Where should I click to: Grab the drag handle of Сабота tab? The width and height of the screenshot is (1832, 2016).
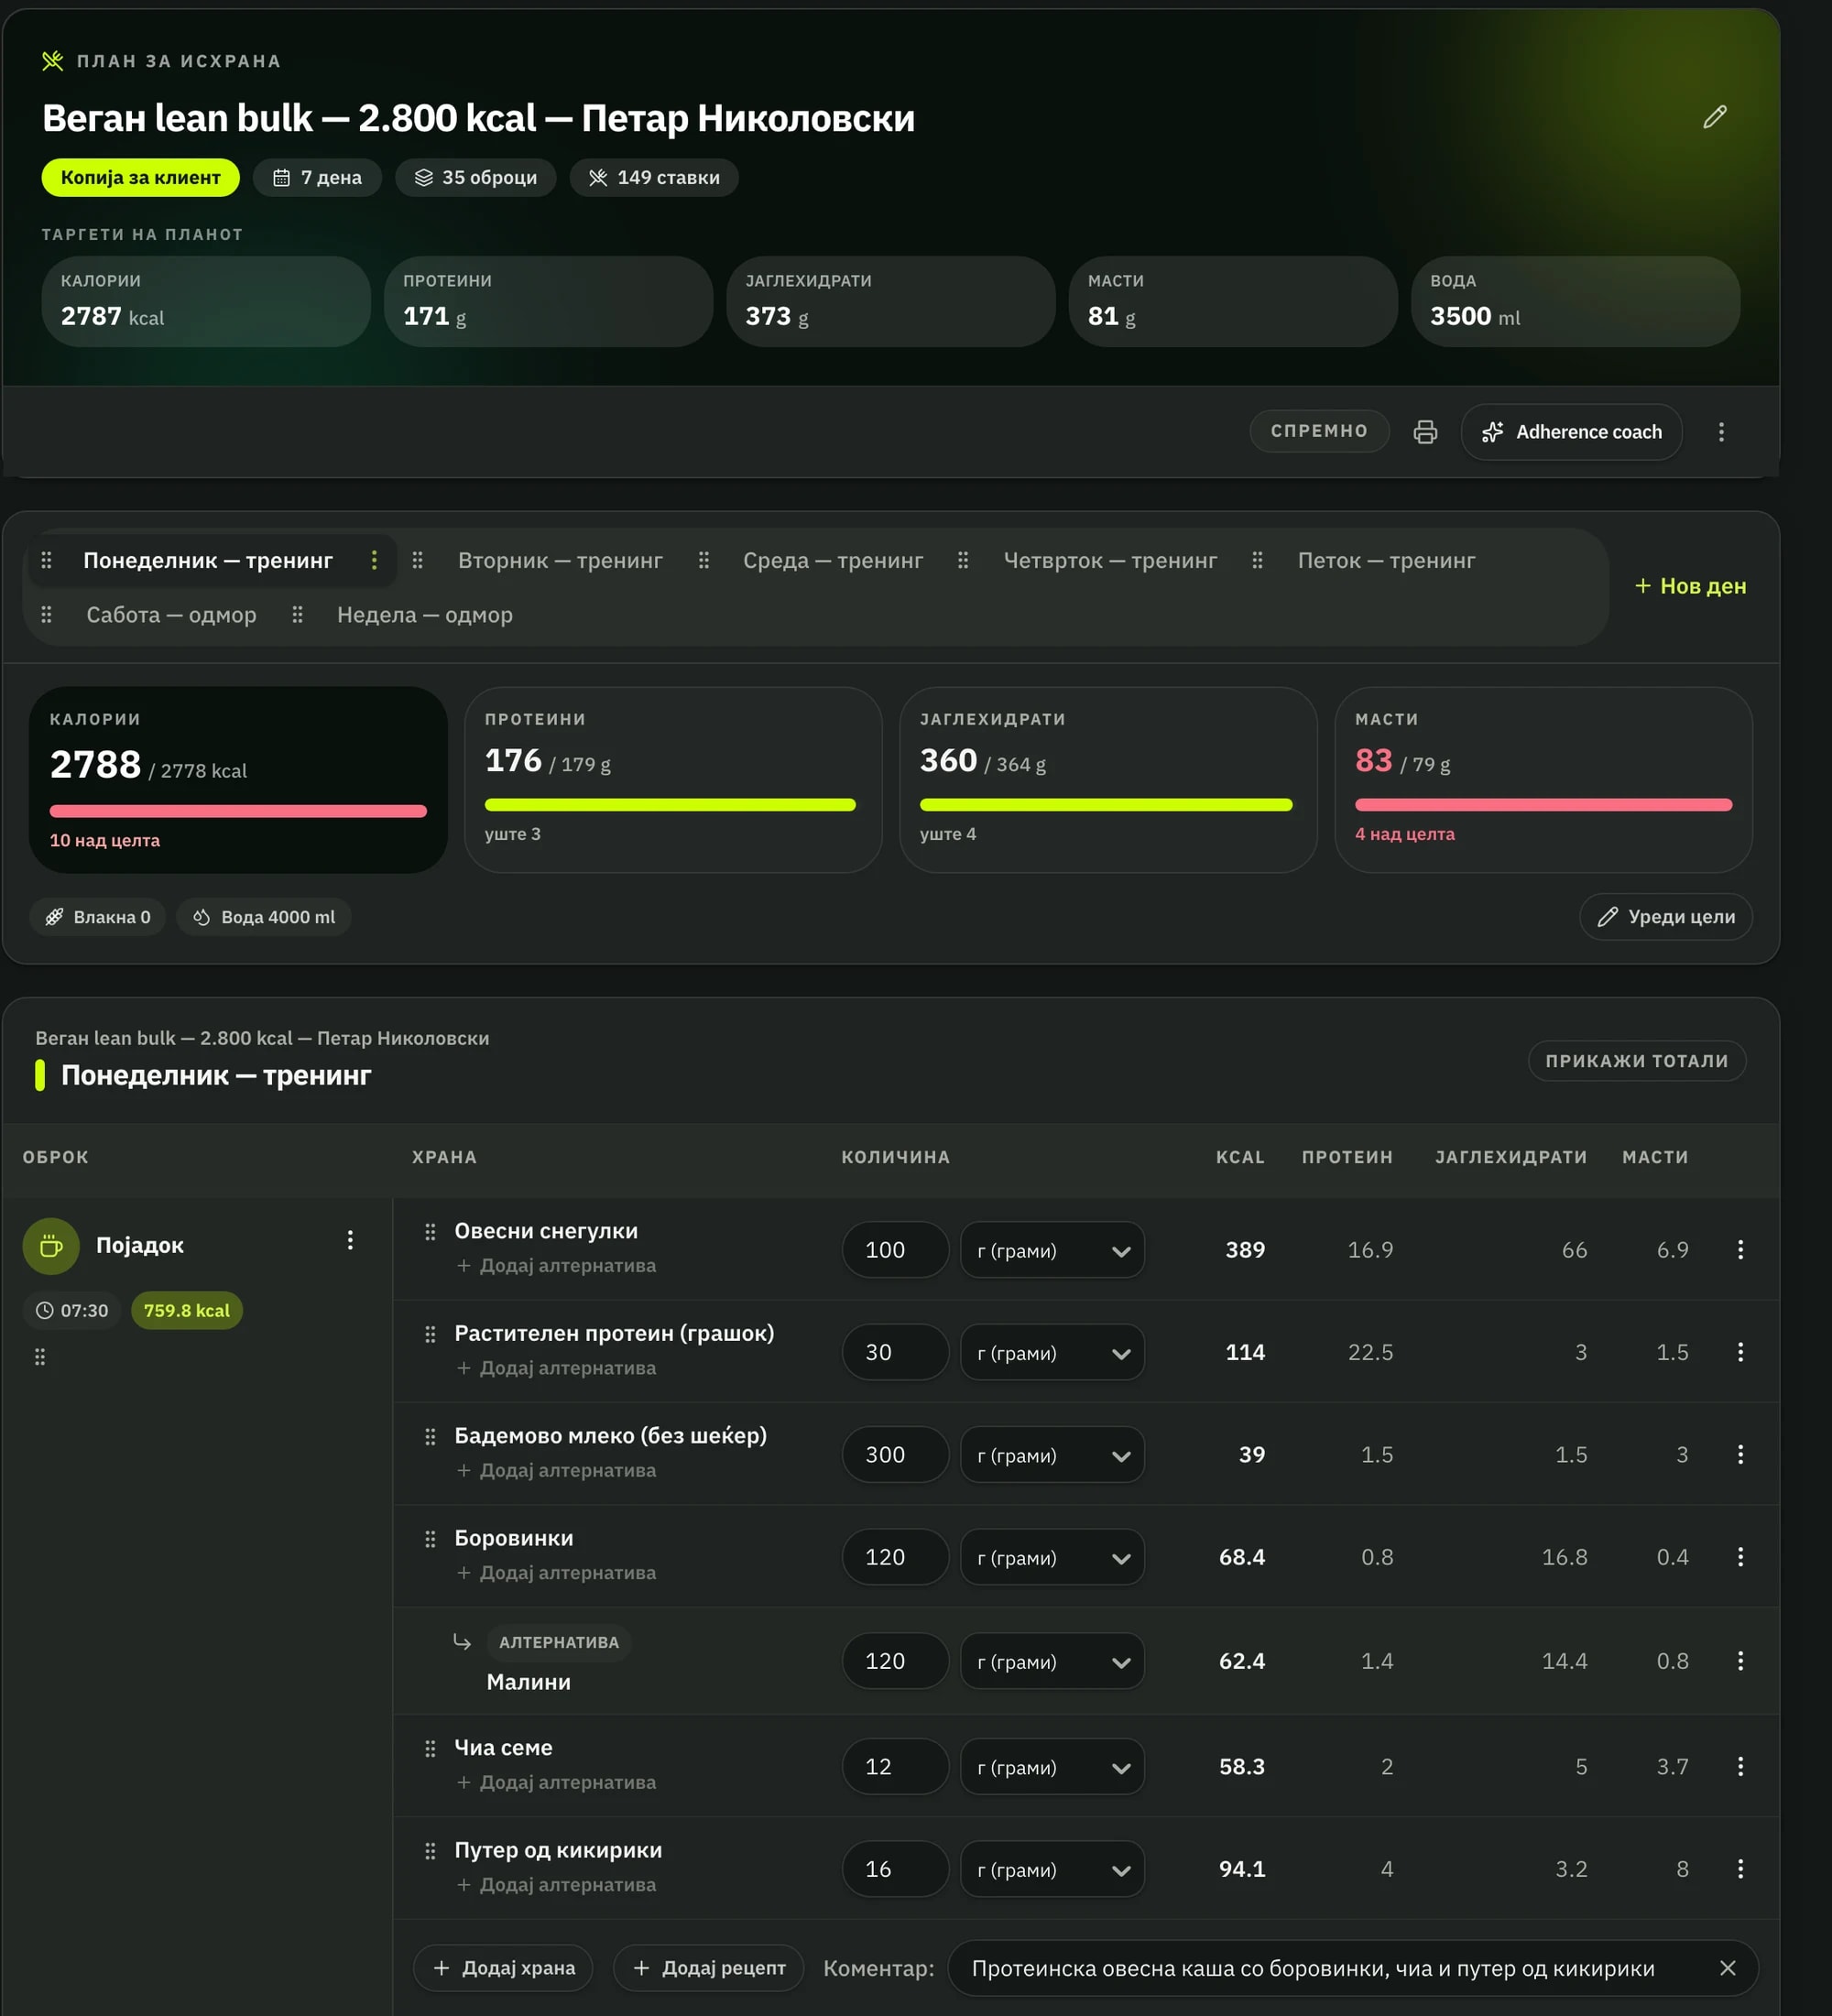(46, 614)
